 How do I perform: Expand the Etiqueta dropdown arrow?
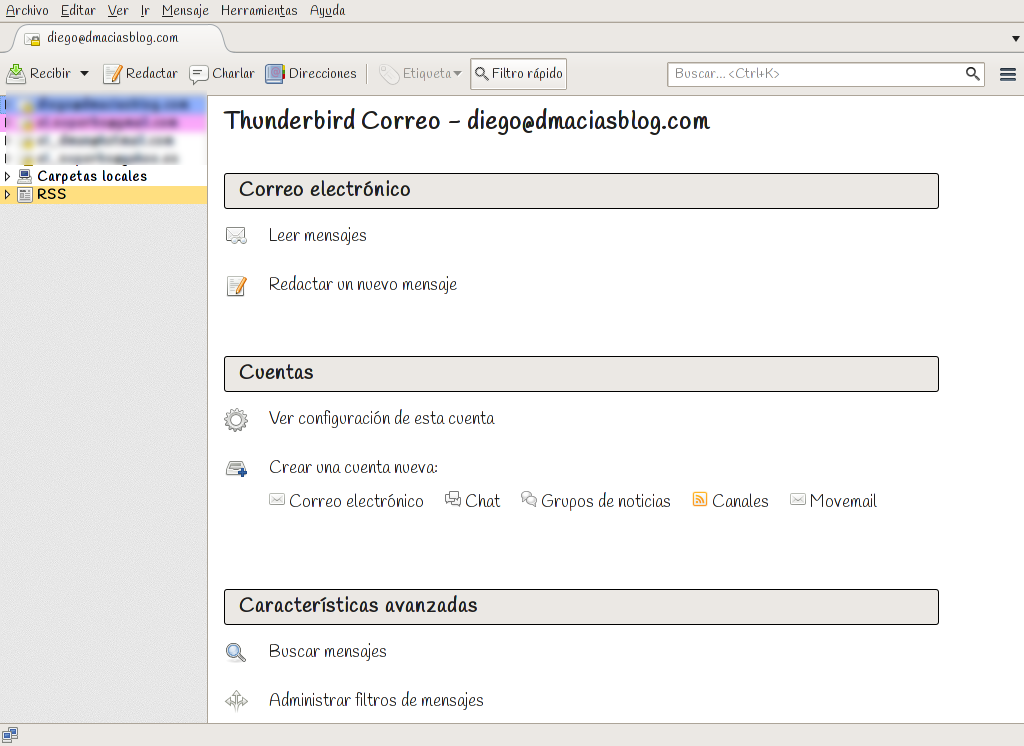click(x=457, y=74)
